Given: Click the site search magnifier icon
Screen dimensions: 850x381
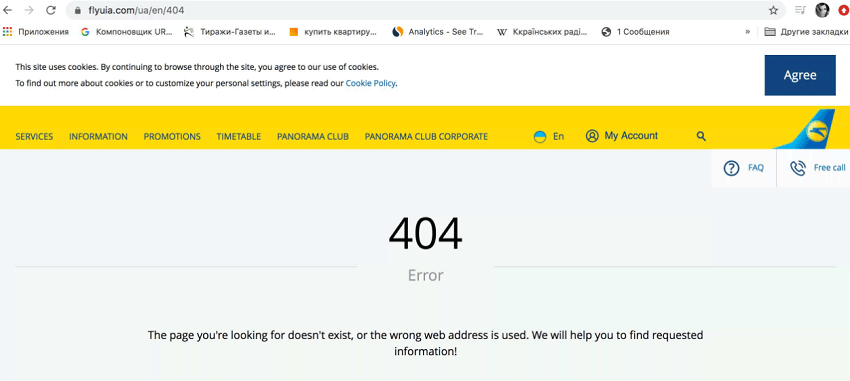Looking at the screenshot, I should point(701,137).
